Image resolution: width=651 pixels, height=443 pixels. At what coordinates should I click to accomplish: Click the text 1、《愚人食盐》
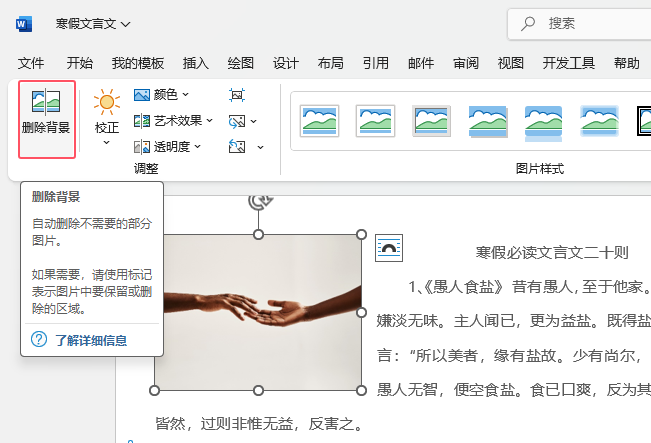tap(456, 287)
